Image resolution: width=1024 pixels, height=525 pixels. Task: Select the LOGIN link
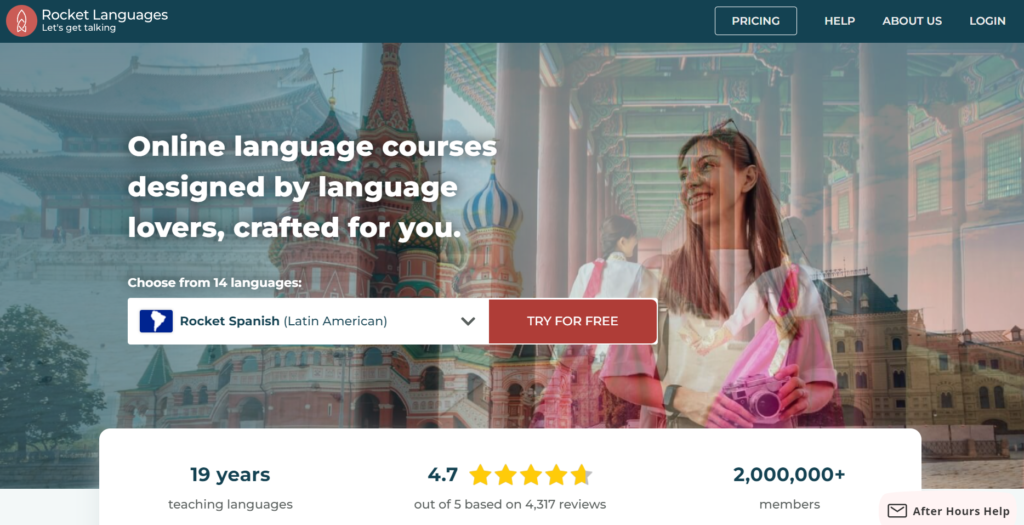tap(987, 21)
